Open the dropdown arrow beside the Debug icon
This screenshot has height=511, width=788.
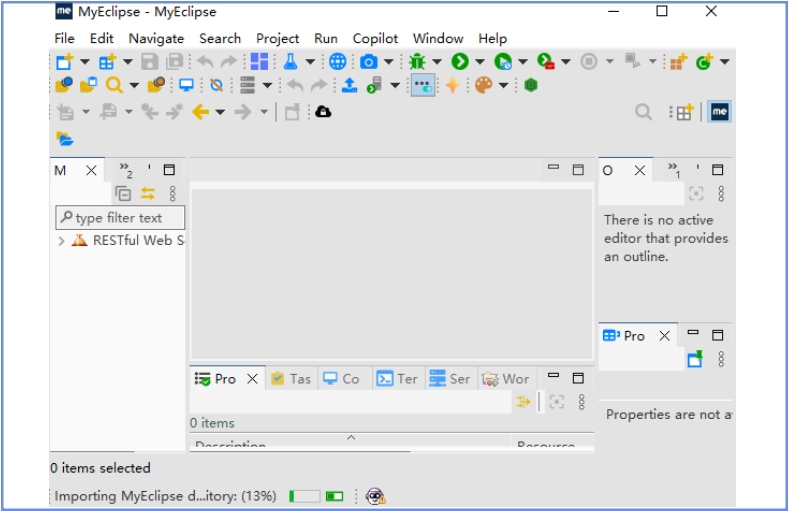click(436, 62)
